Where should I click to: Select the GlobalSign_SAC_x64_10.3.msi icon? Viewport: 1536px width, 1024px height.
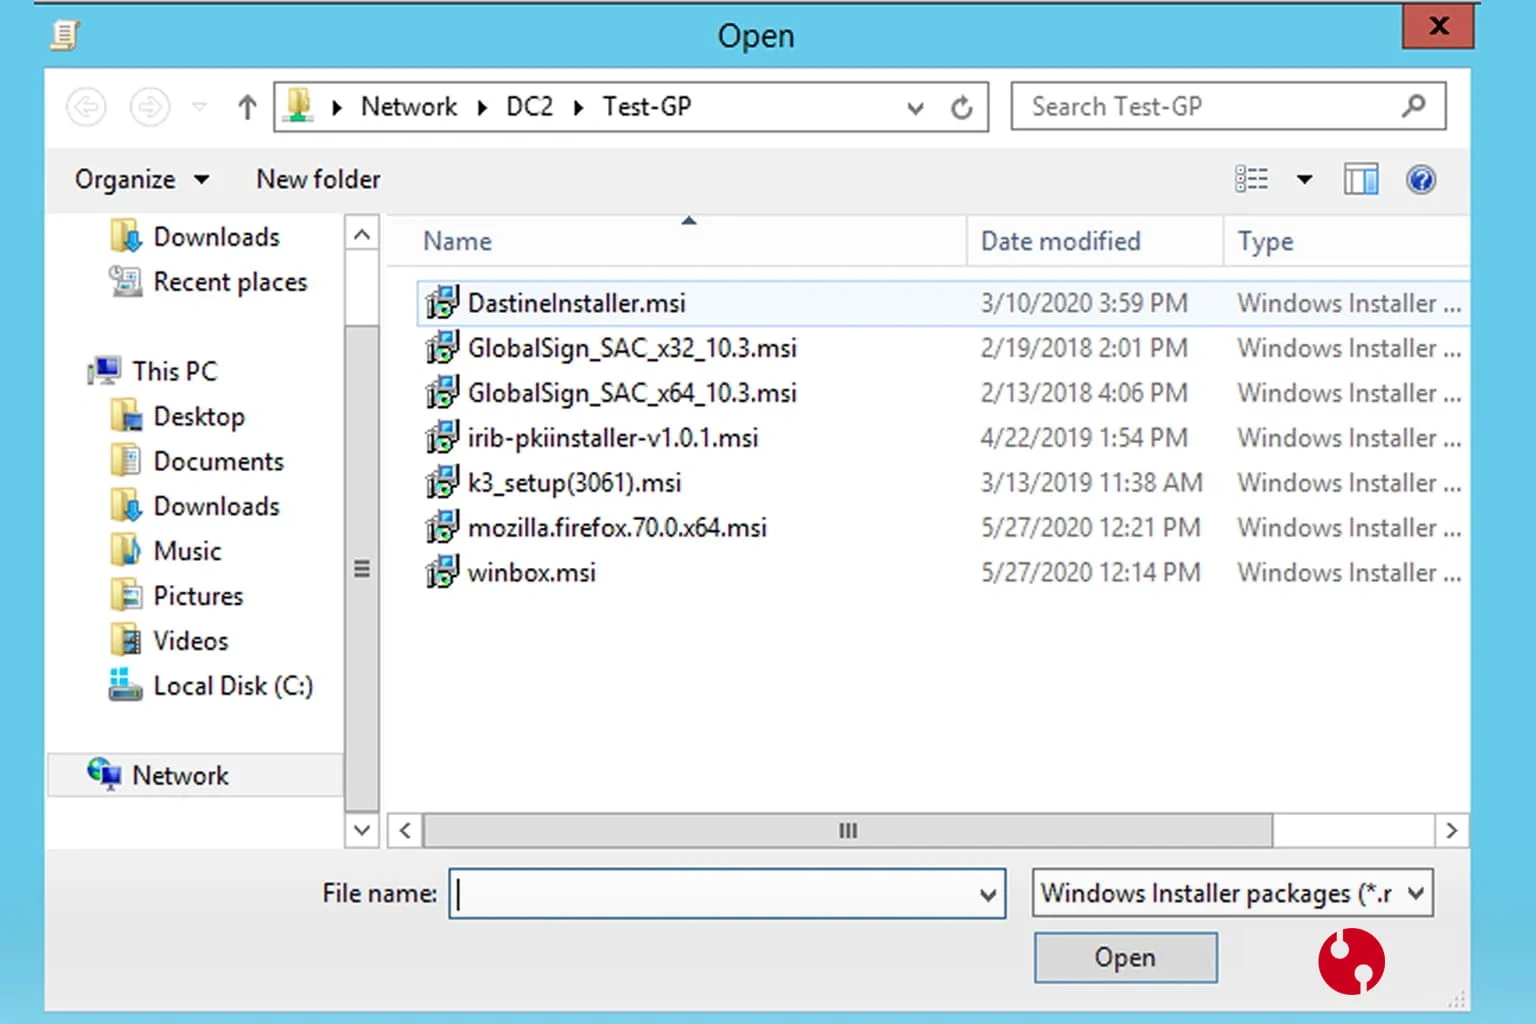(442, 392)
